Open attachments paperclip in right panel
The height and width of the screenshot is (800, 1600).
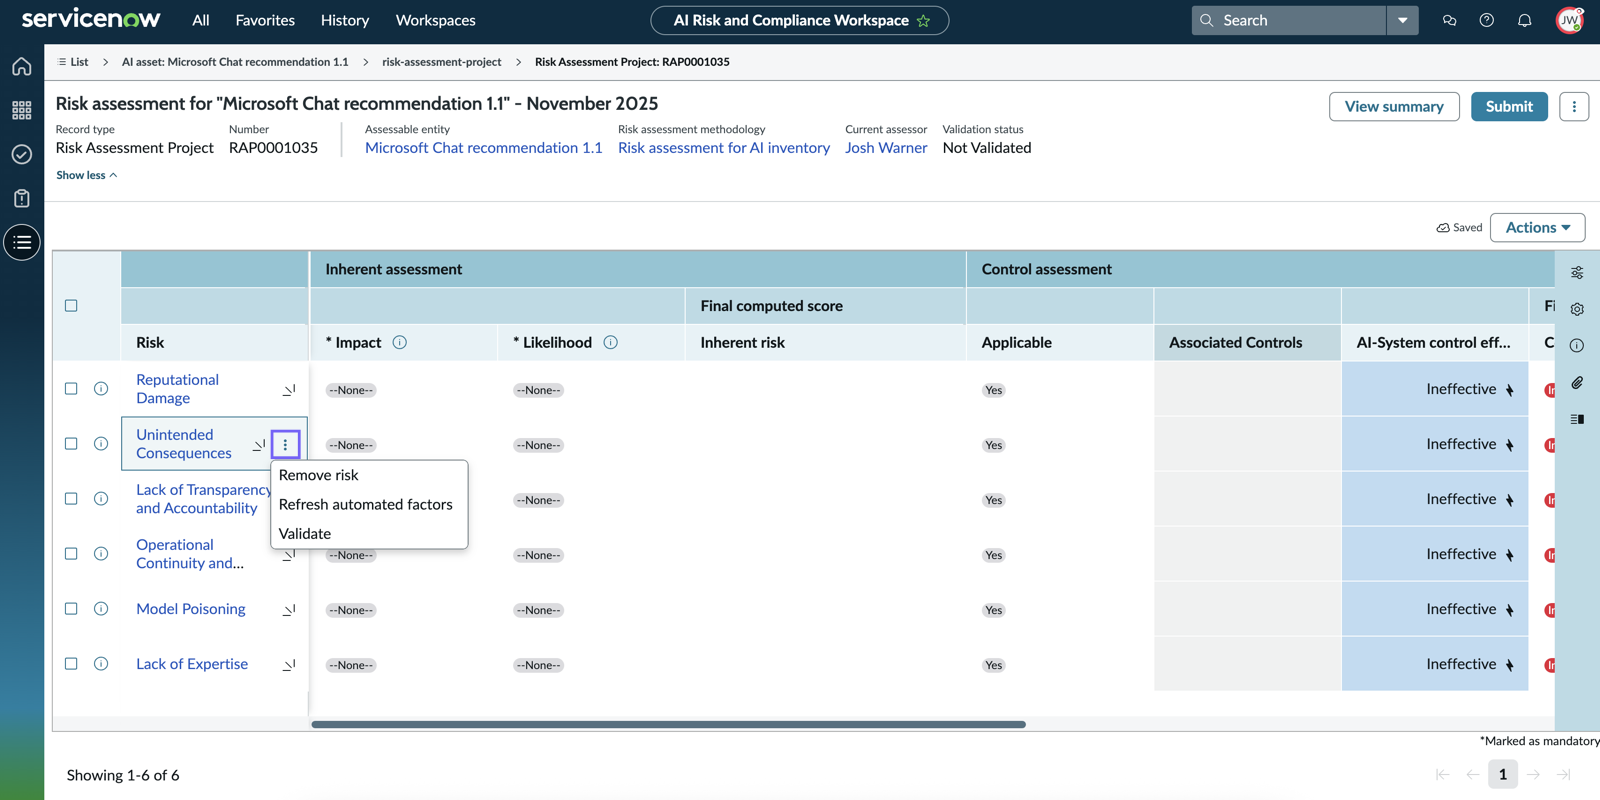[x=1577, y=383]
